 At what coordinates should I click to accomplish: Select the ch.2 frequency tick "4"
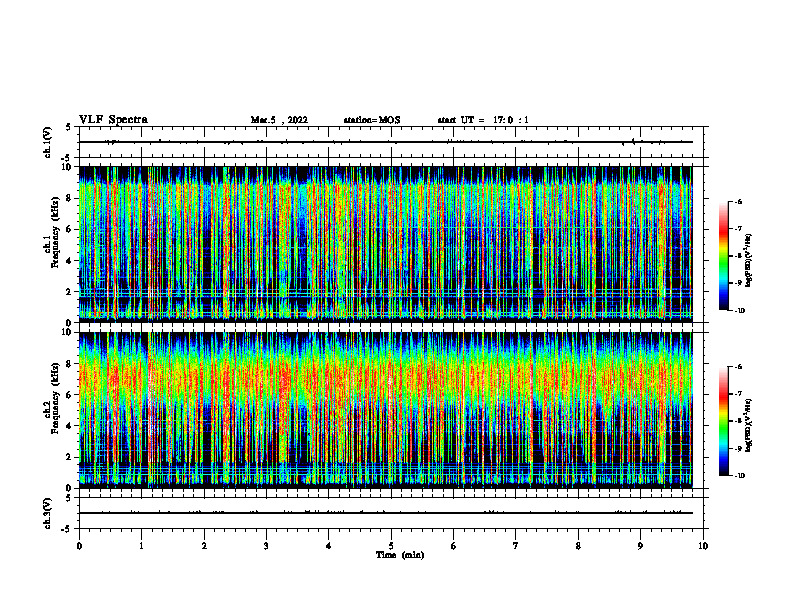70,426
